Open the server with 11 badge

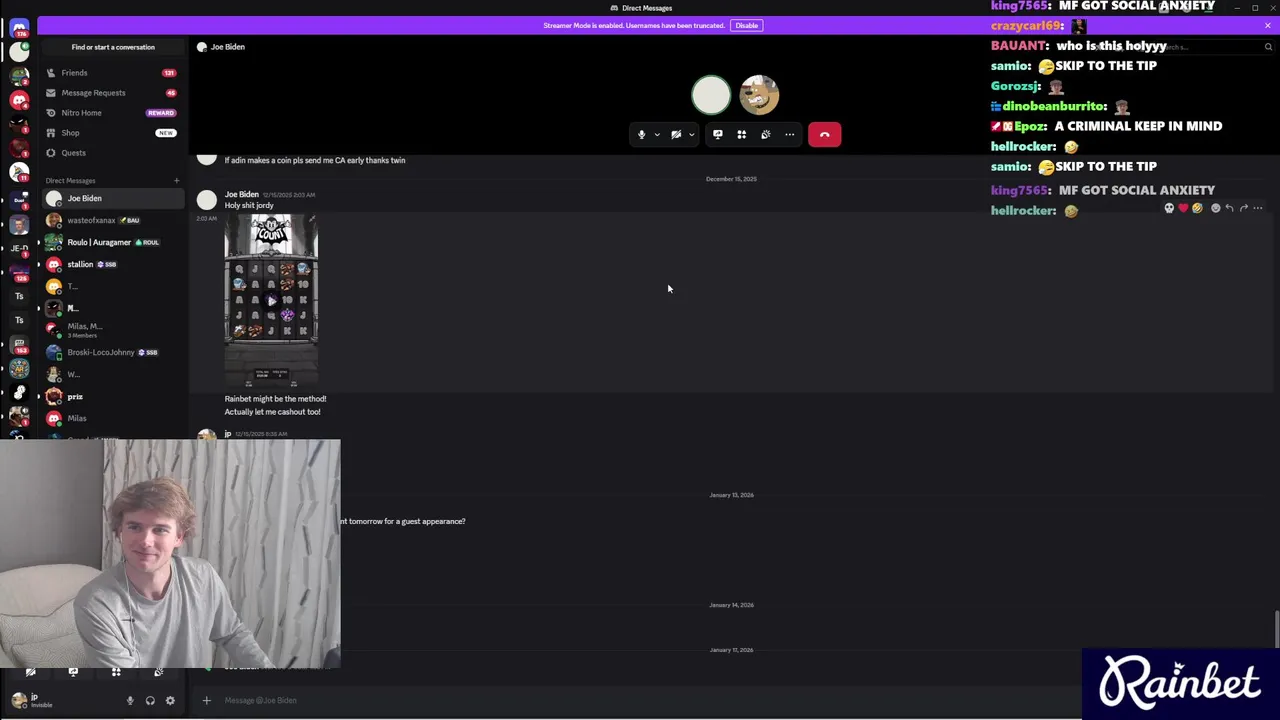pos(19,174)
